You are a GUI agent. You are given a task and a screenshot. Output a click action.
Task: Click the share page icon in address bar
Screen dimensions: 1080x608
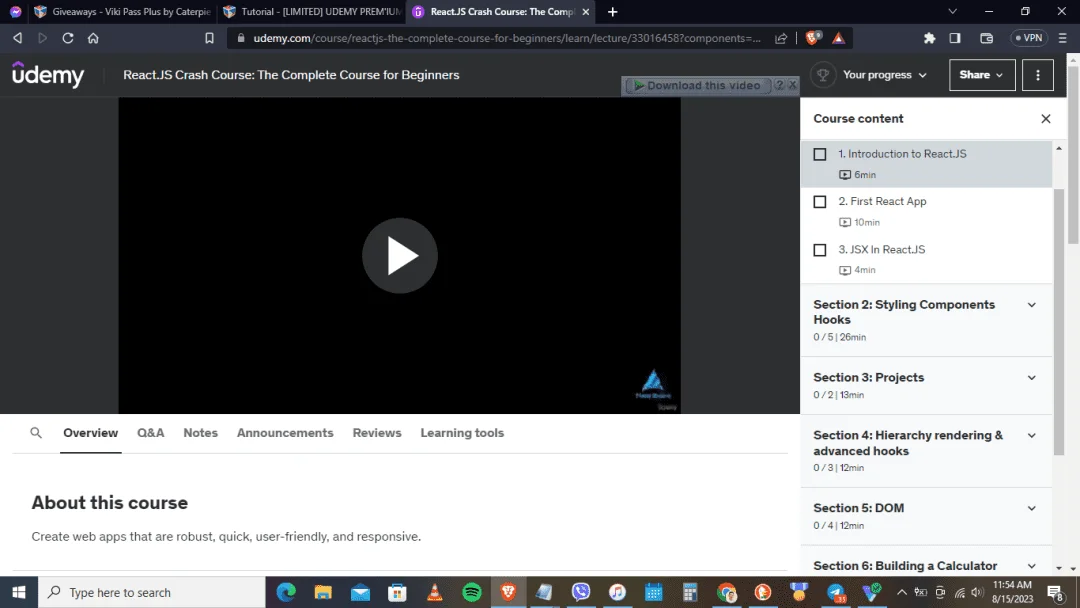(x=780, y=38)
